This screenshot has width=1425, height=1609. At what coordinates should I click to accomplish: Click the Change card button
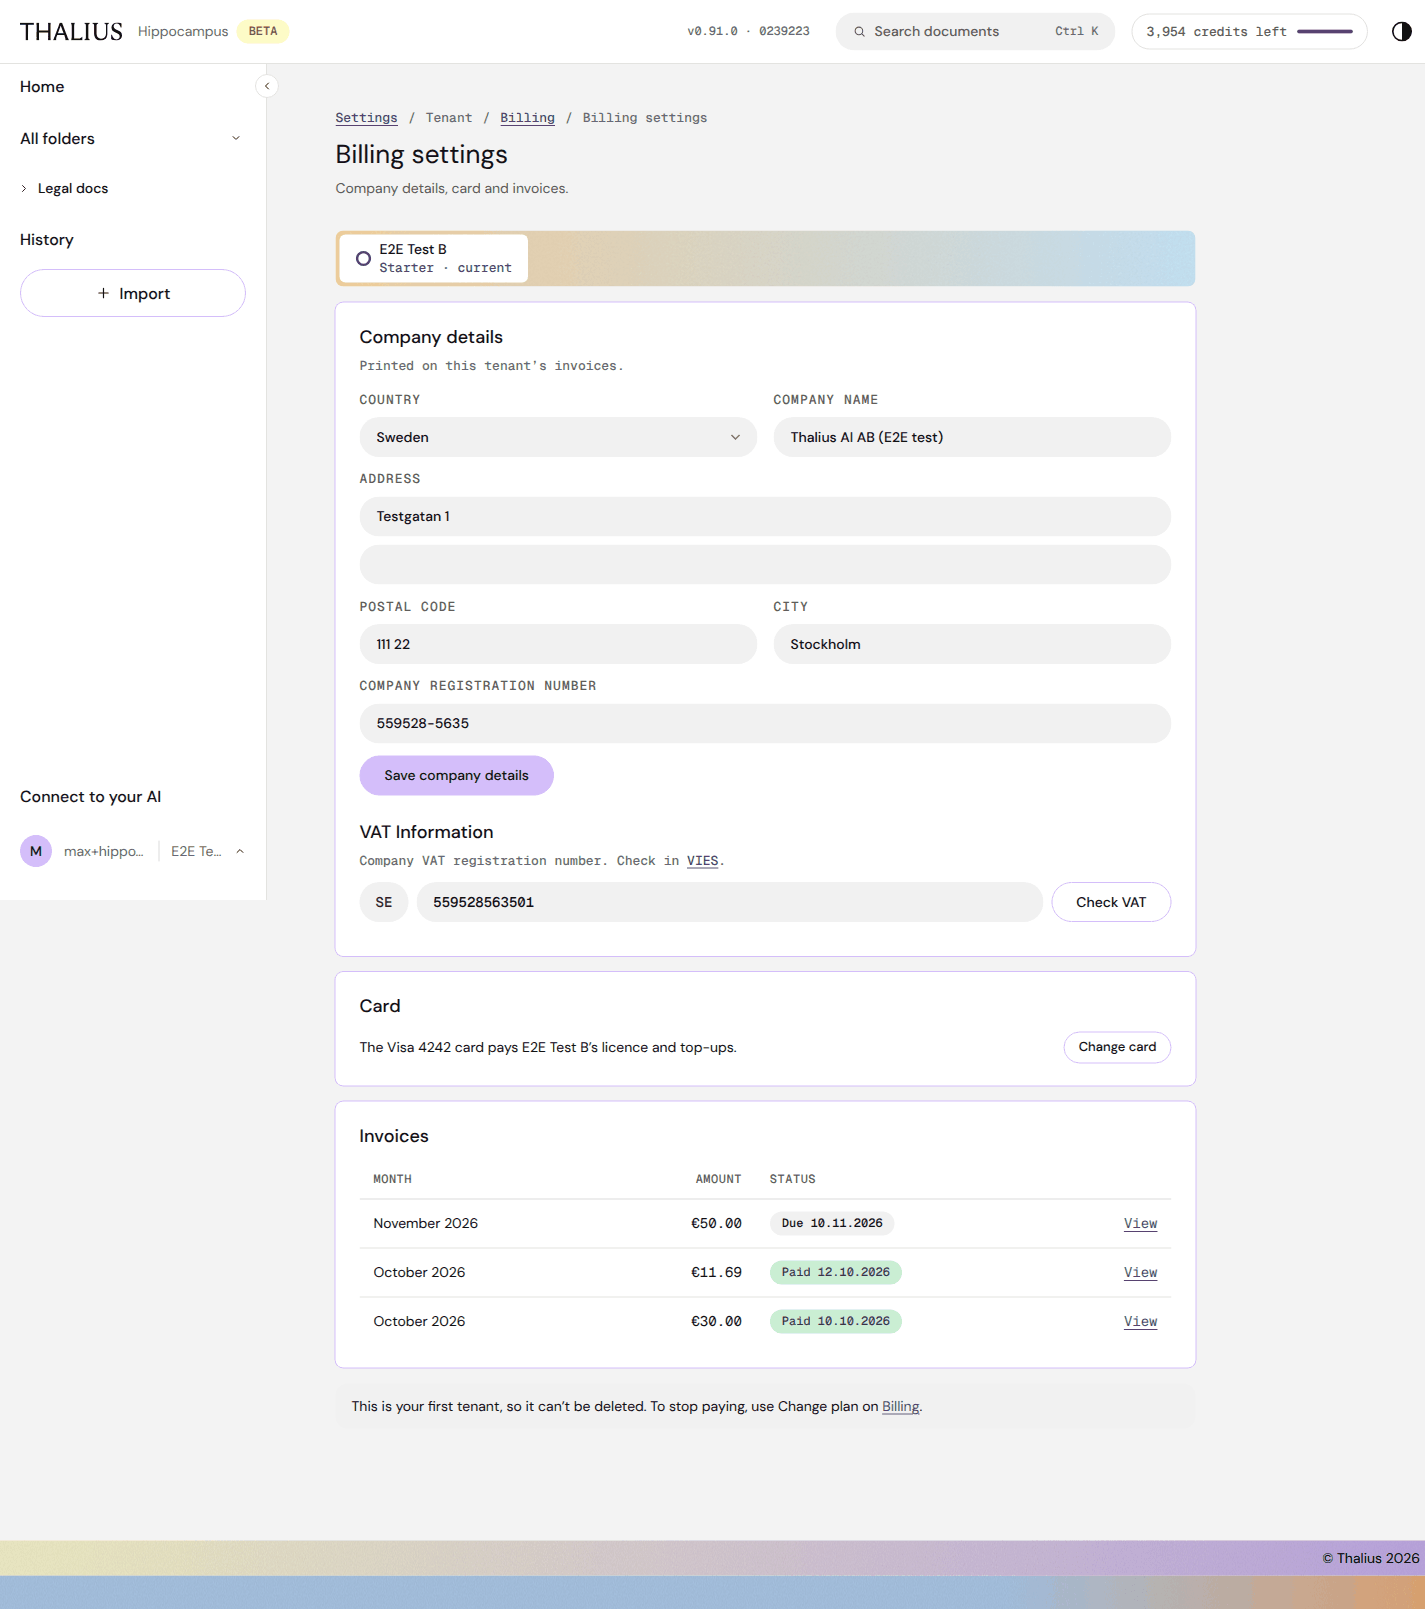[1117, 1047]
